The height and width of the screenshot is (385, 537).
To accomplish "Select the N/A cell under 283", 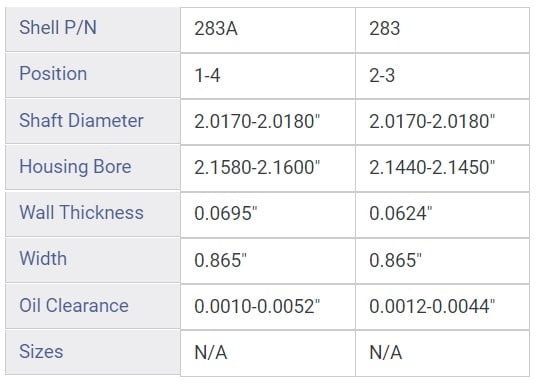I will tap(442, 353).
